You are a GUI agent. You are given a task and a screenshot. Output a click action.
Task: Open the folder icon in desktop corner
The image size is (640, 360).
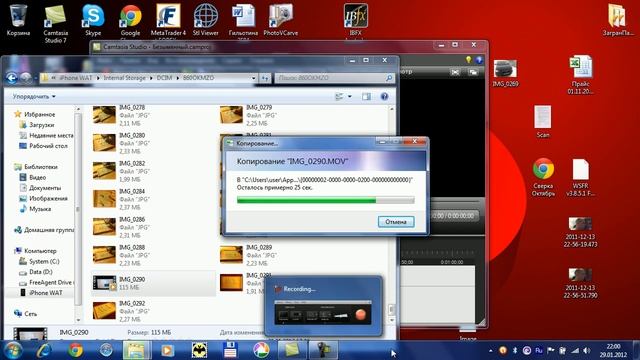(618, 20)
